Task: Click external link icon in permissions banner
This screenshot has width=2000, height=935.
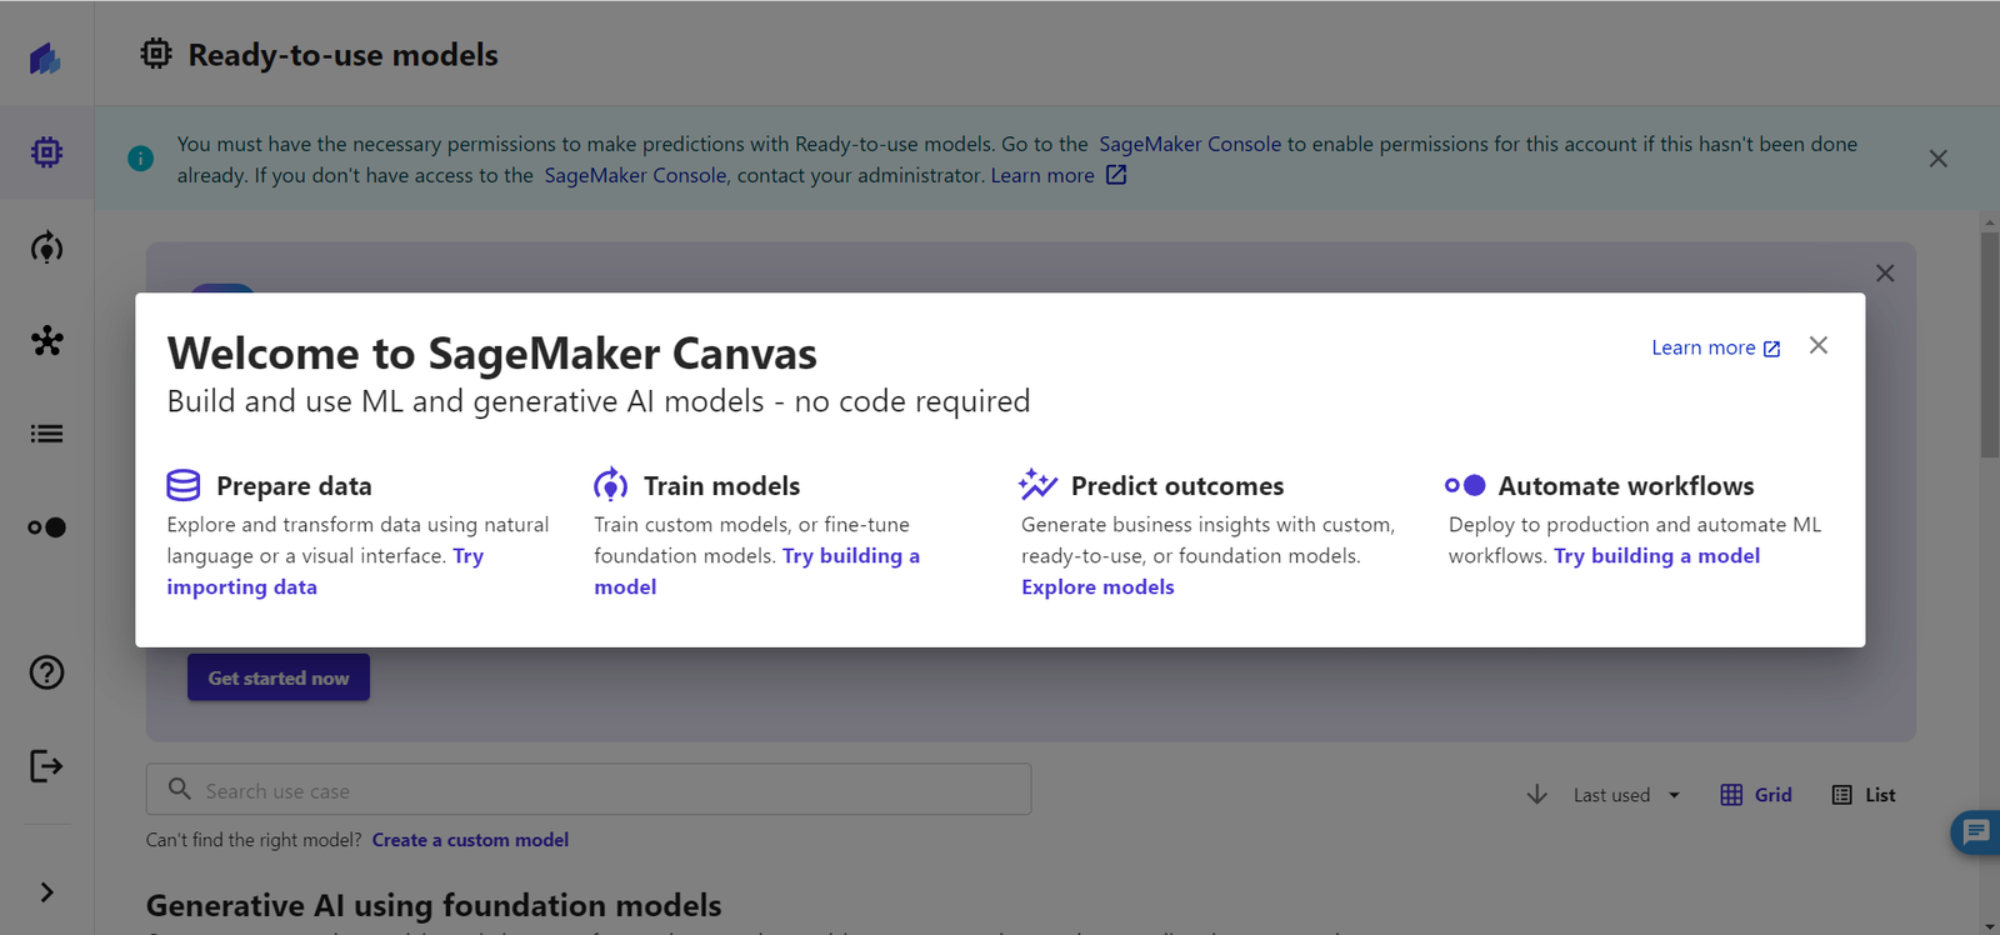Action: [1116, 175]
